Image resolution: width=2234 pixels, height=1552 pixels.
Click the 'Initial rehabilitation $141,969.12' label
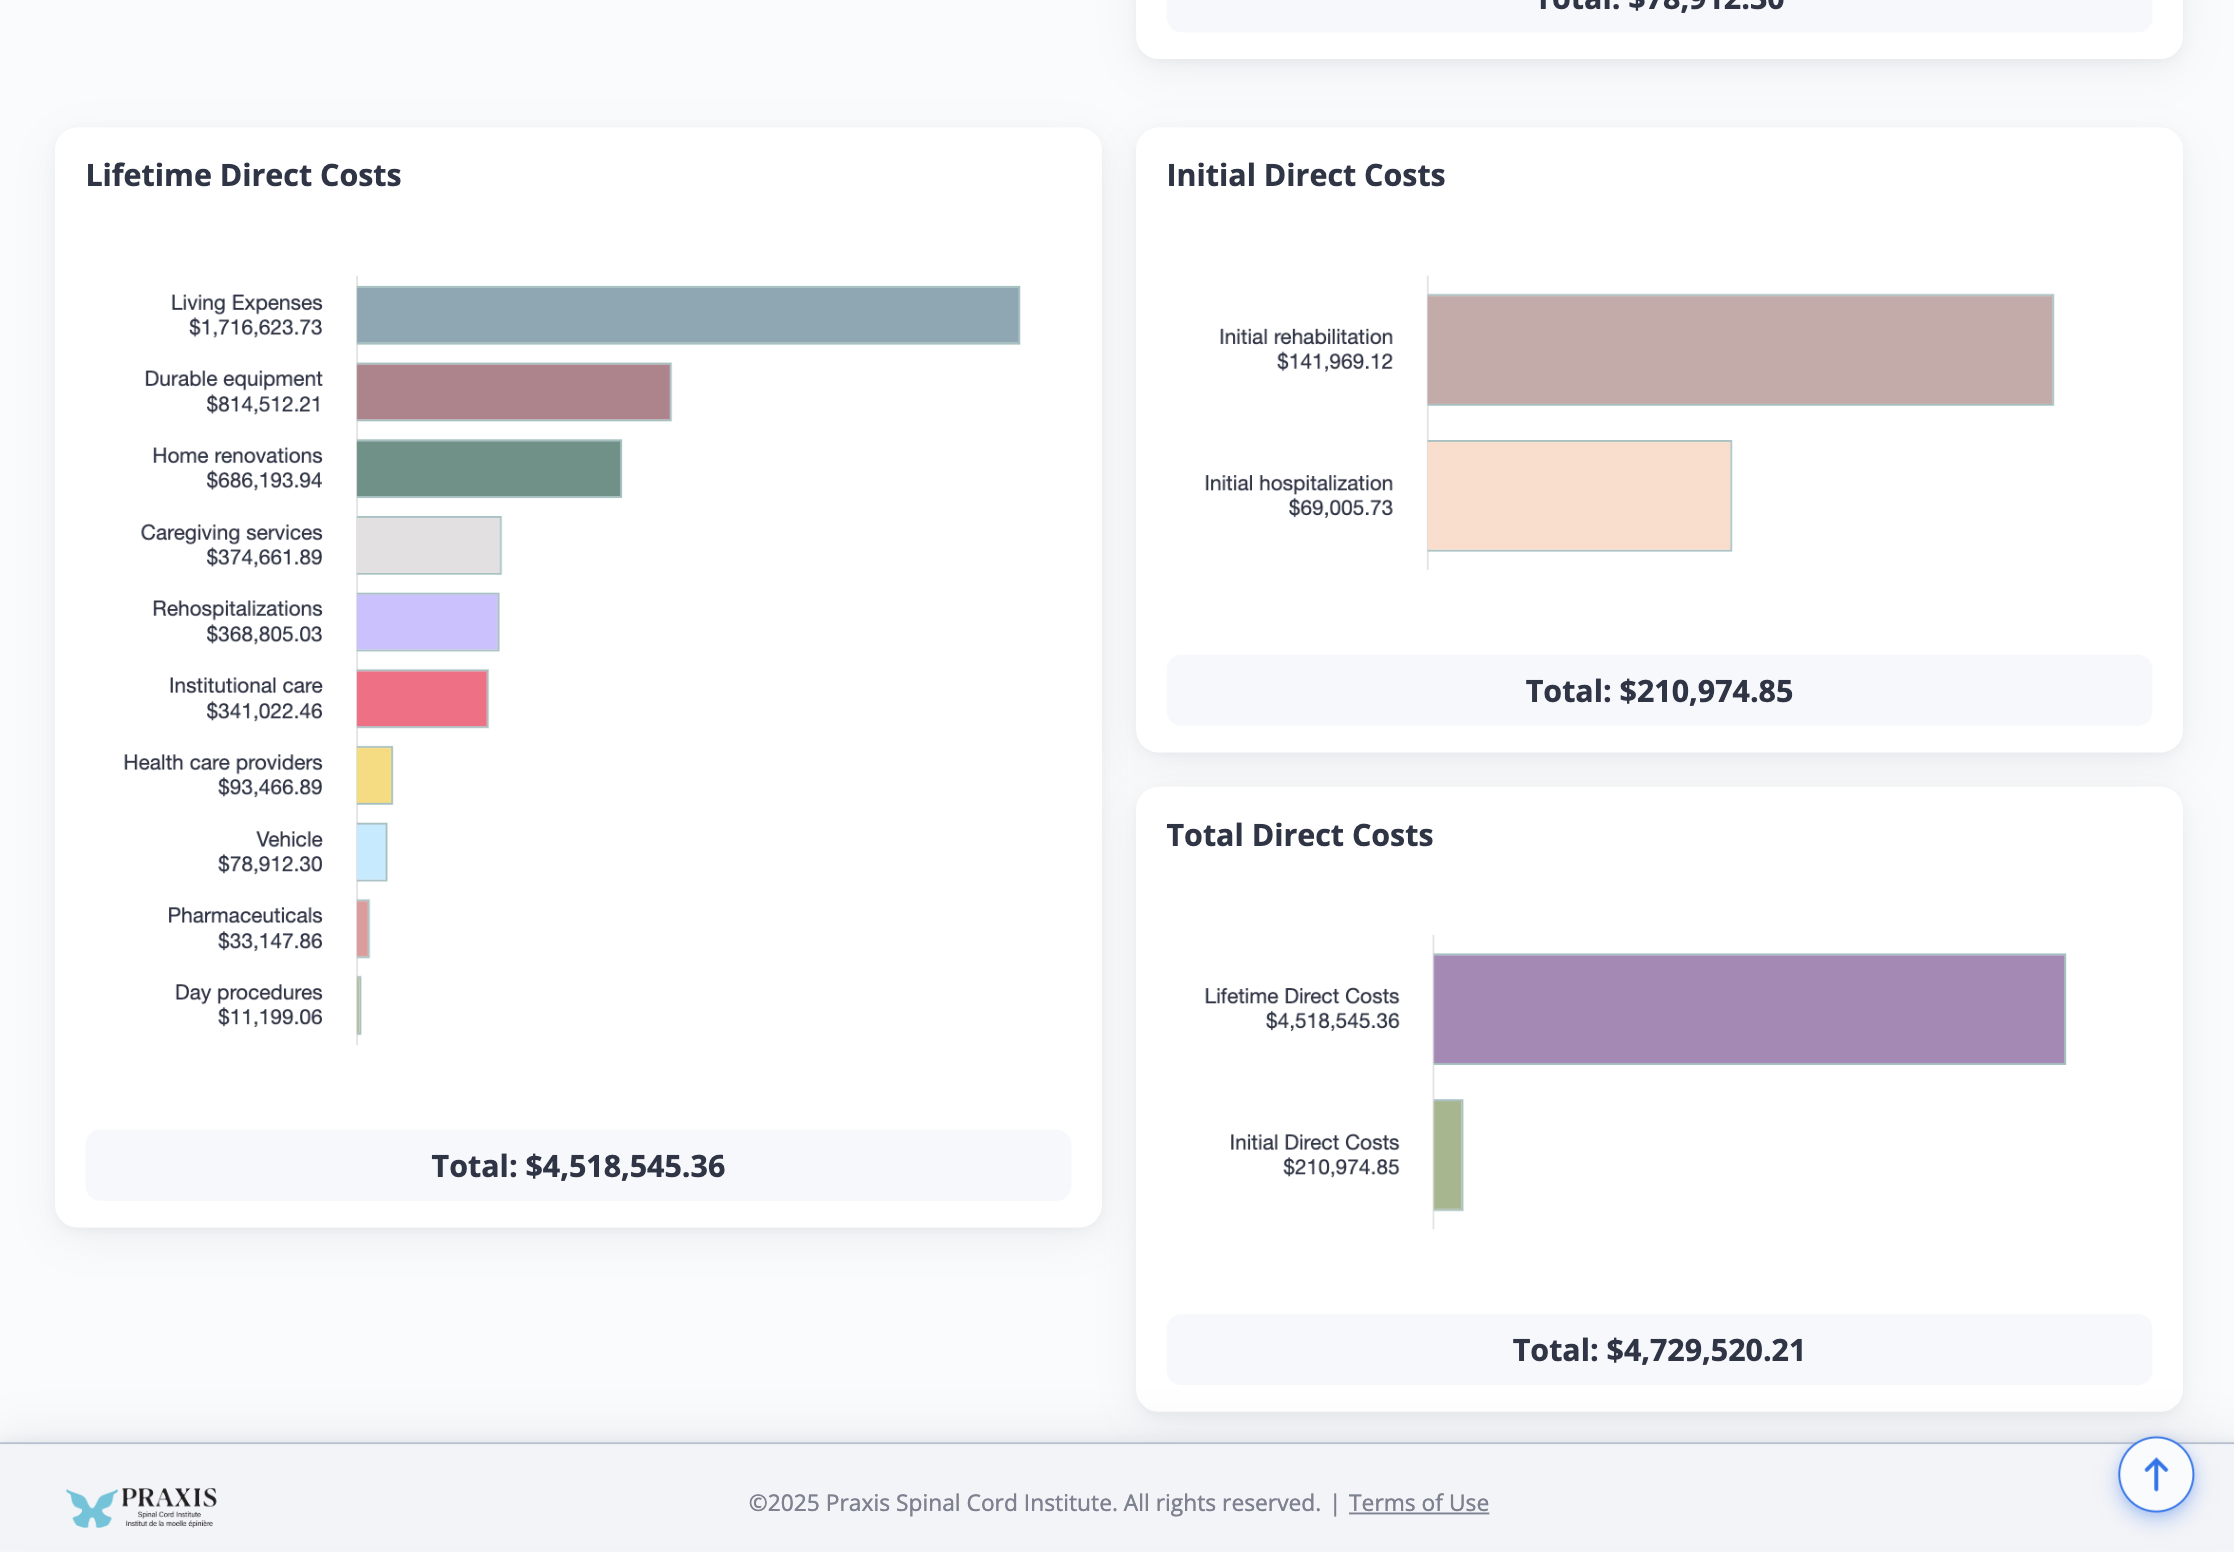tap(1305, 350)
